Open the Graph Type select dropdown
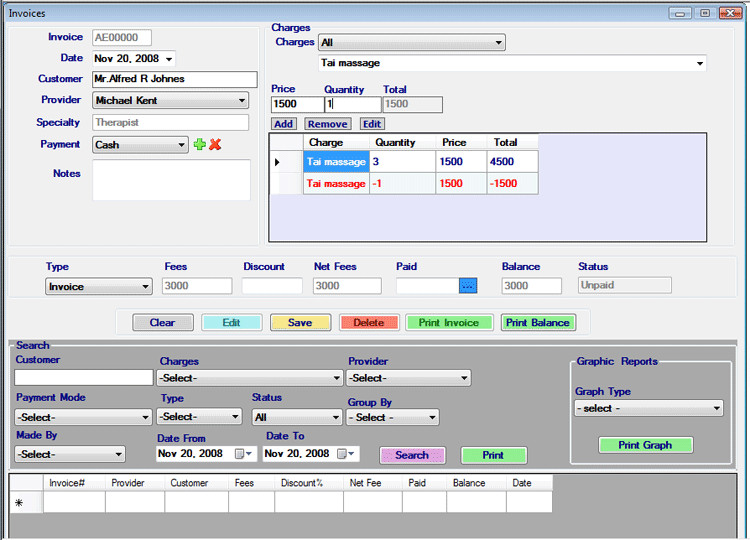 coord(649,408)
